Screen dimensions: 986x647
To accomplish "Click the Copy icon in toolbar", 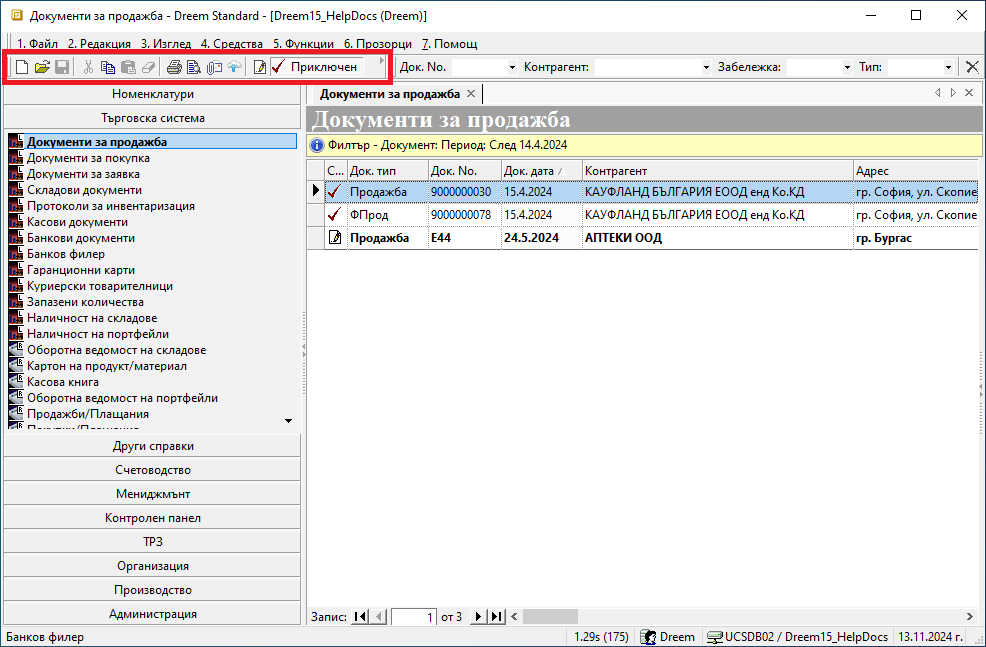I will pyautogui.click(x=108, y=67).
